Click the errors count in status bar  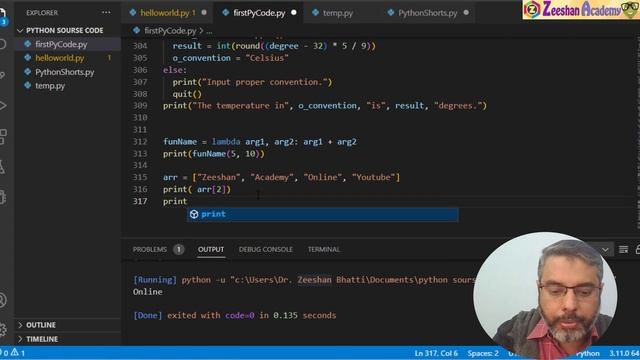5,353
